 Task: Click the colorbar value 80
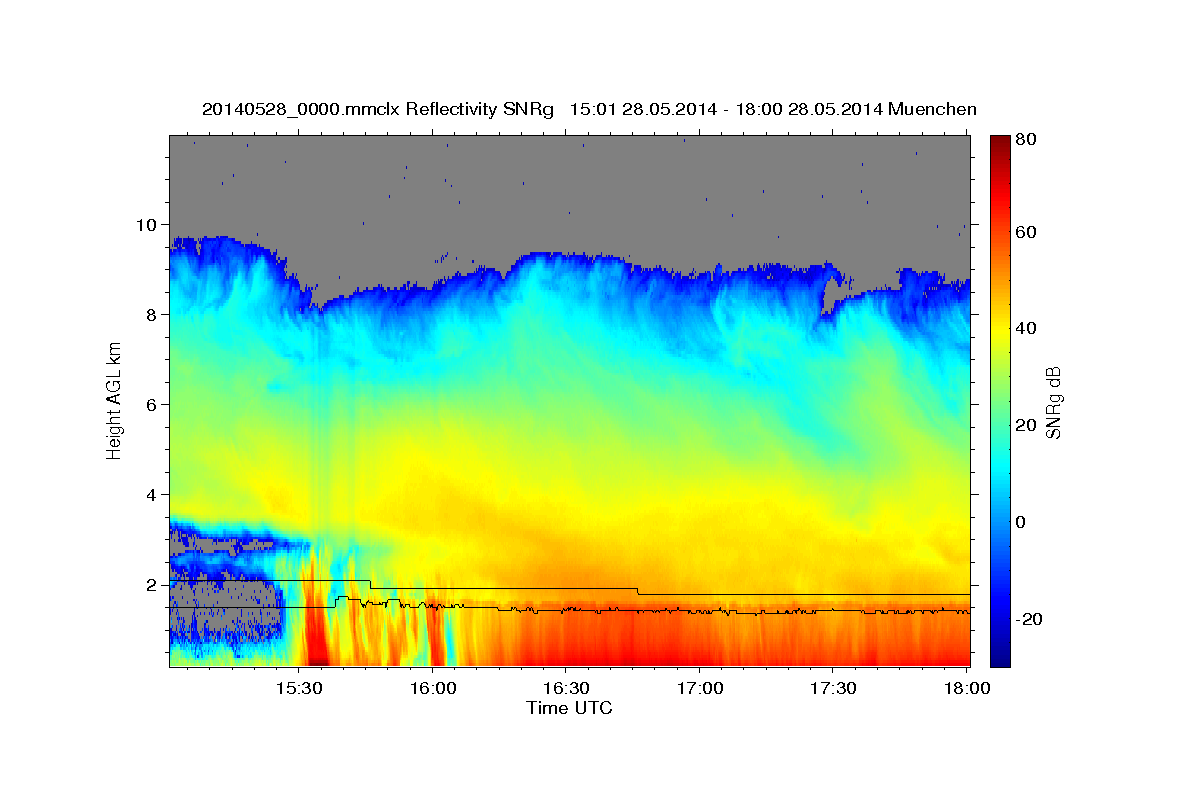(x=1027, y=140)
